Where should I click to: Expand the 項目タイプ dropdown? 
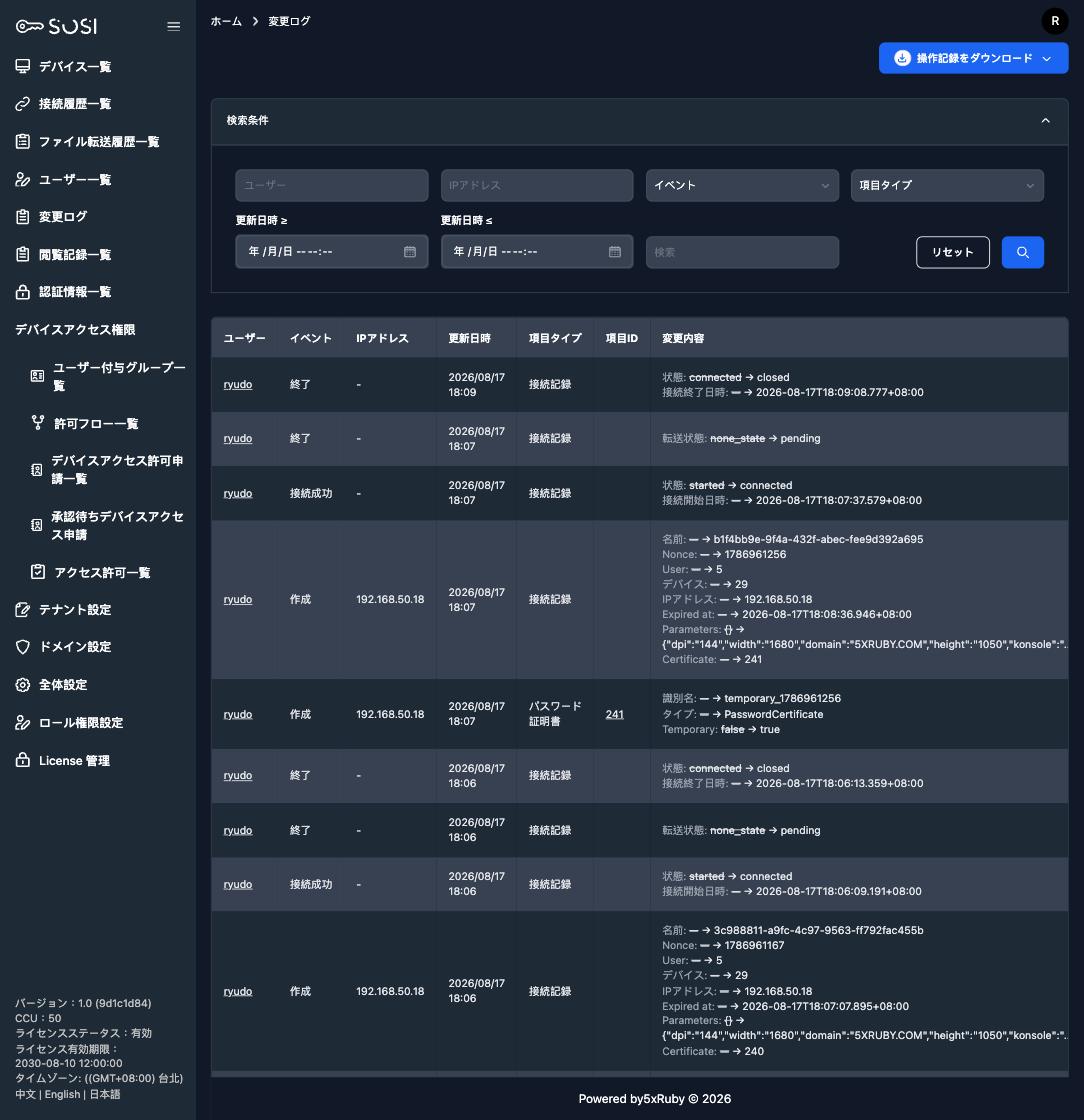pos(947,186)
